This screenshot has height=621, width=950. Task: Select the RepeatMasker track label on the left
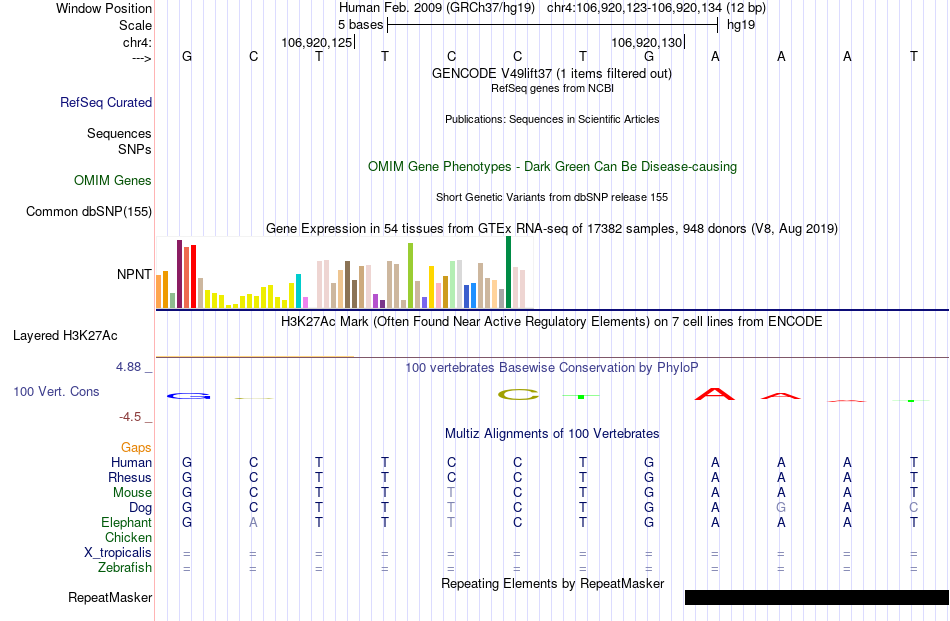[110, 597]
